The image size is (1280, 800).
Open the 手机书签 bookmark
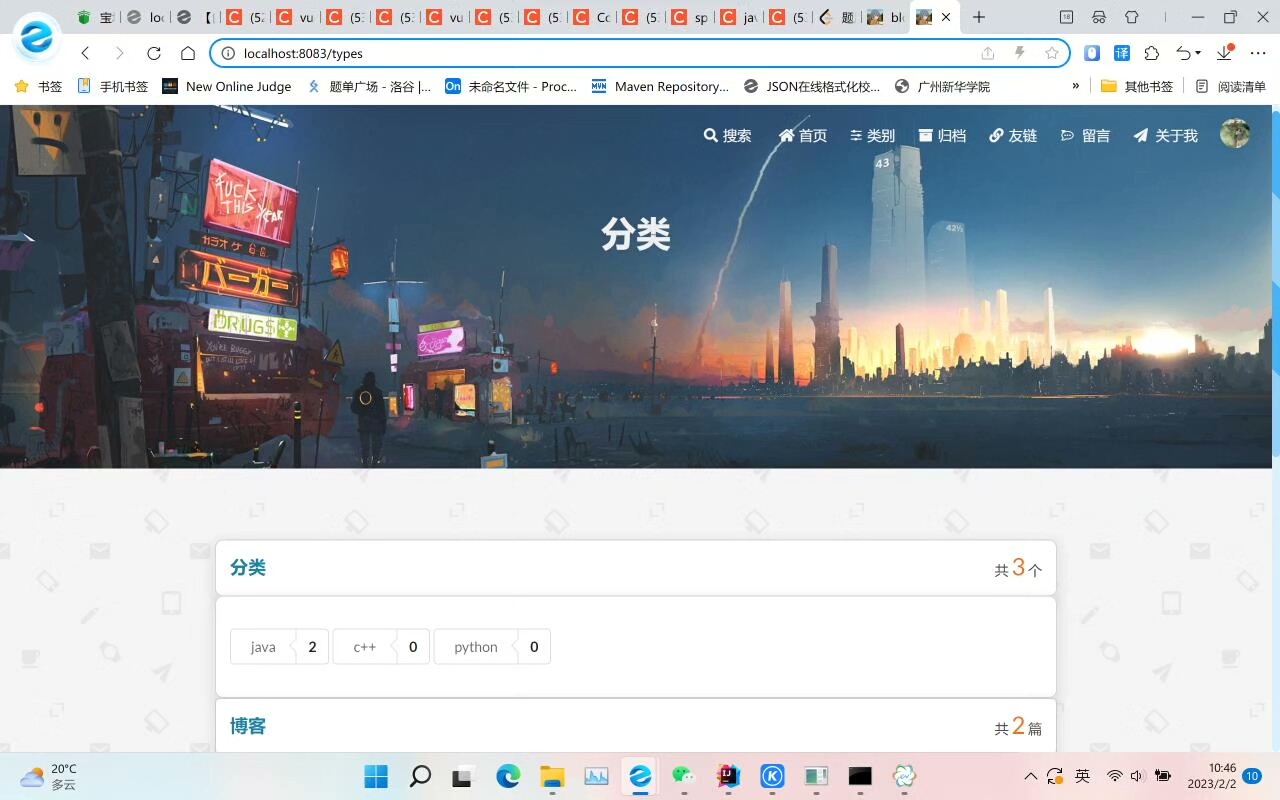113,87
